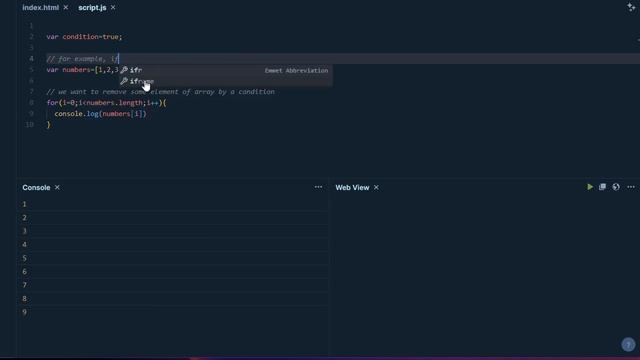Select the 'ifr' Emmet suggestion
Image resolution: width=640 pixels, height=360 pixels.
226,70
